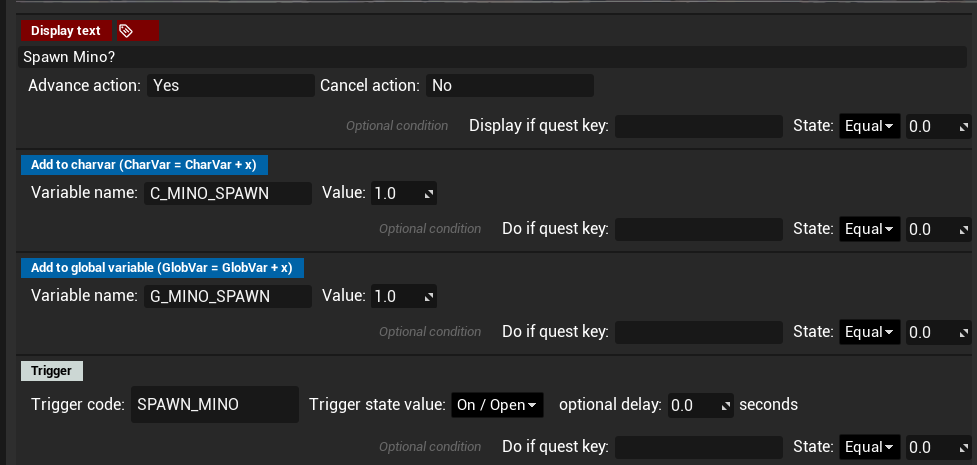Click the optional delay seconds stepper
977x465 pixels.
click(700, 405)
